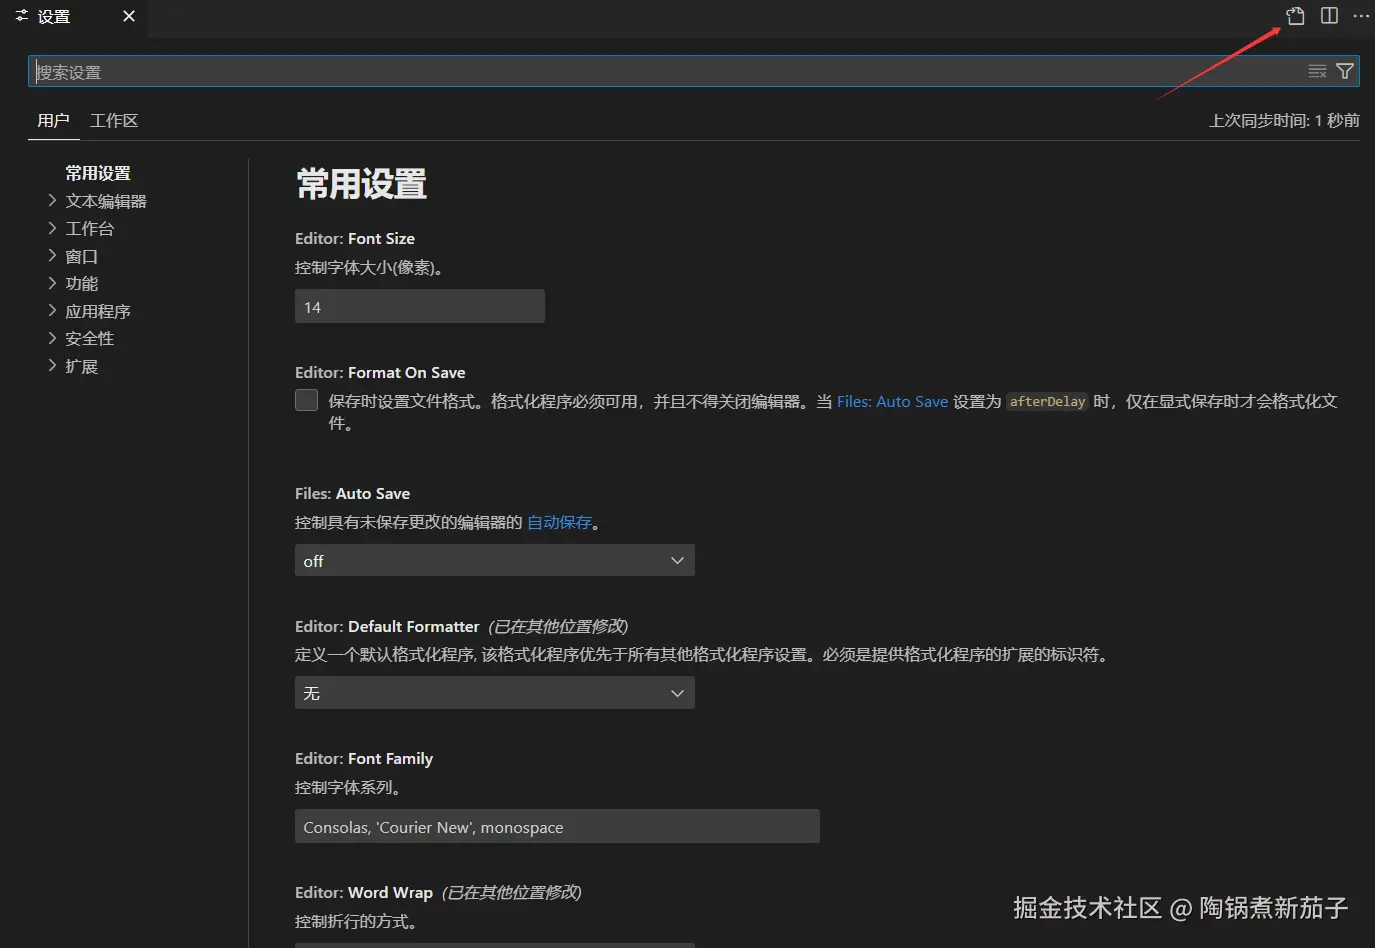
Task: Open the 自动保存 documentation link
Action: coord(559,522)
